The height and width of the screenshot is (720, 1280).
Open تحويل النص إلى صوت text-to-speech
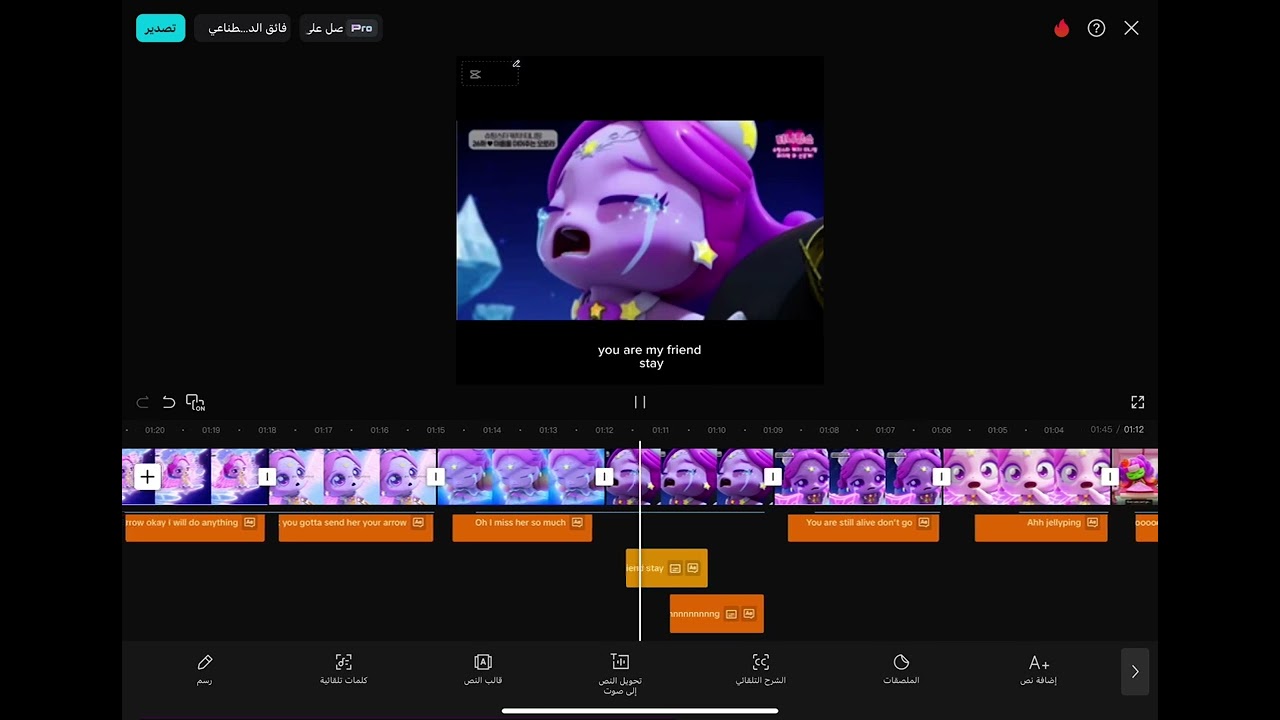620,674
